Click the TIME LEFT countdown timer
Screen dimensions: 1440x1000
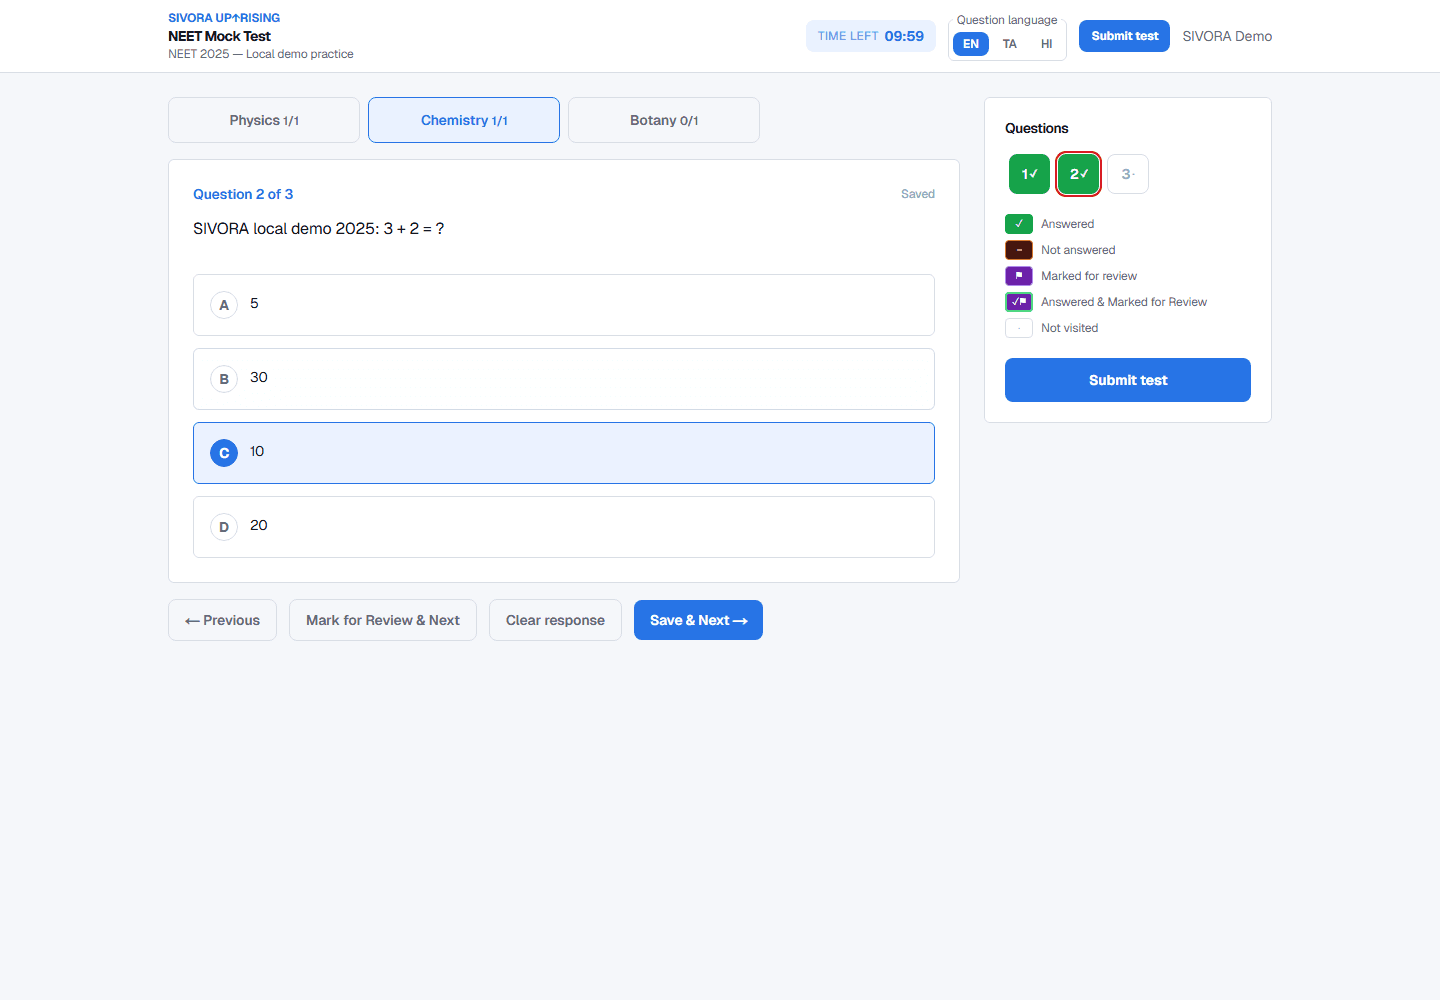[x=871, y=36]
